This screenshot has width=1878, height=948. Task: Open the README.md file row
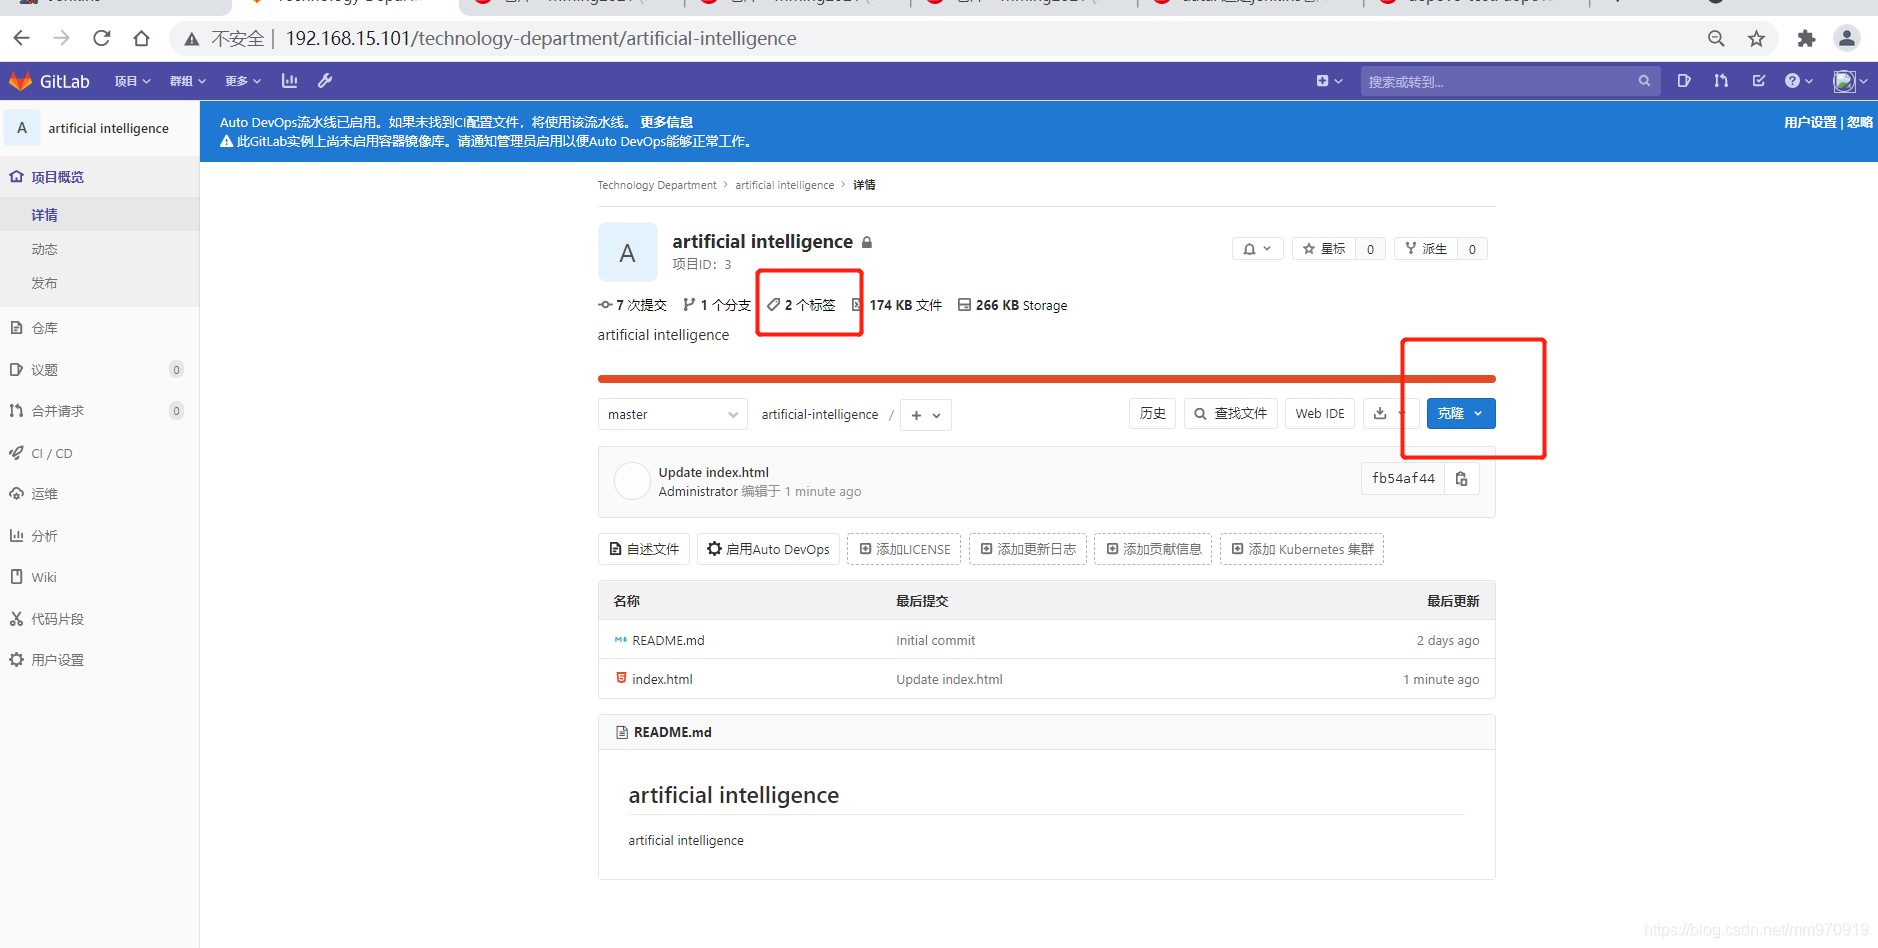coord(1046,640)
